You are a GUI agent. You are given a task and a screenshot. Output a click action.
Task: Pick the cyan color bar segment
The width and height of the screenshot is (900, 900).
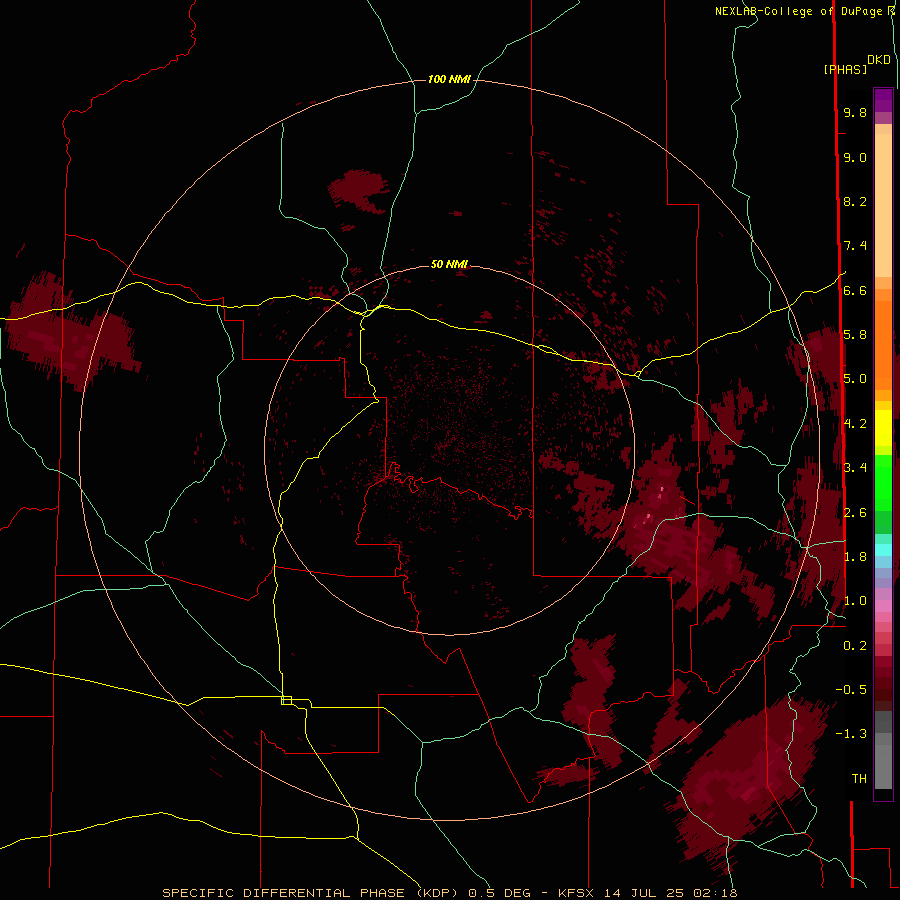coord(883,549)
